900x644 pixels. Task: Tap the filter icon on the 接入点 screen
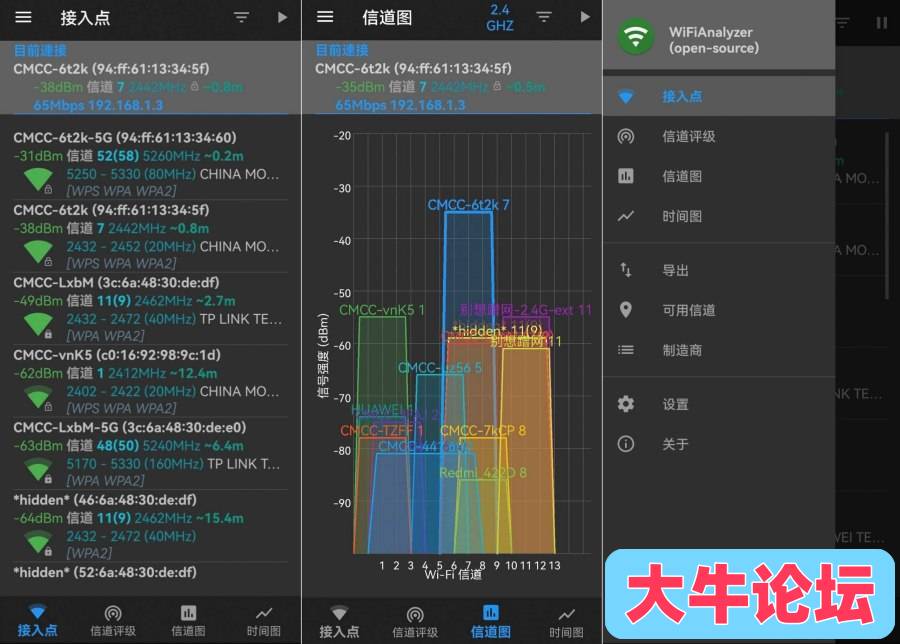[x=242, y=18]
